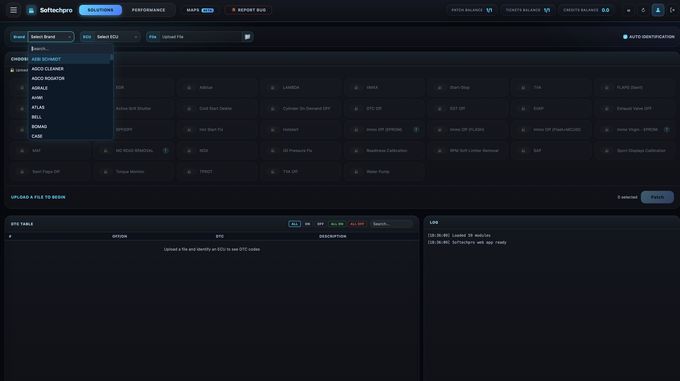Viewport: 680px width, 381px height.
Task: Choose BELL from brand list
Action: click(x=69, y=117)
